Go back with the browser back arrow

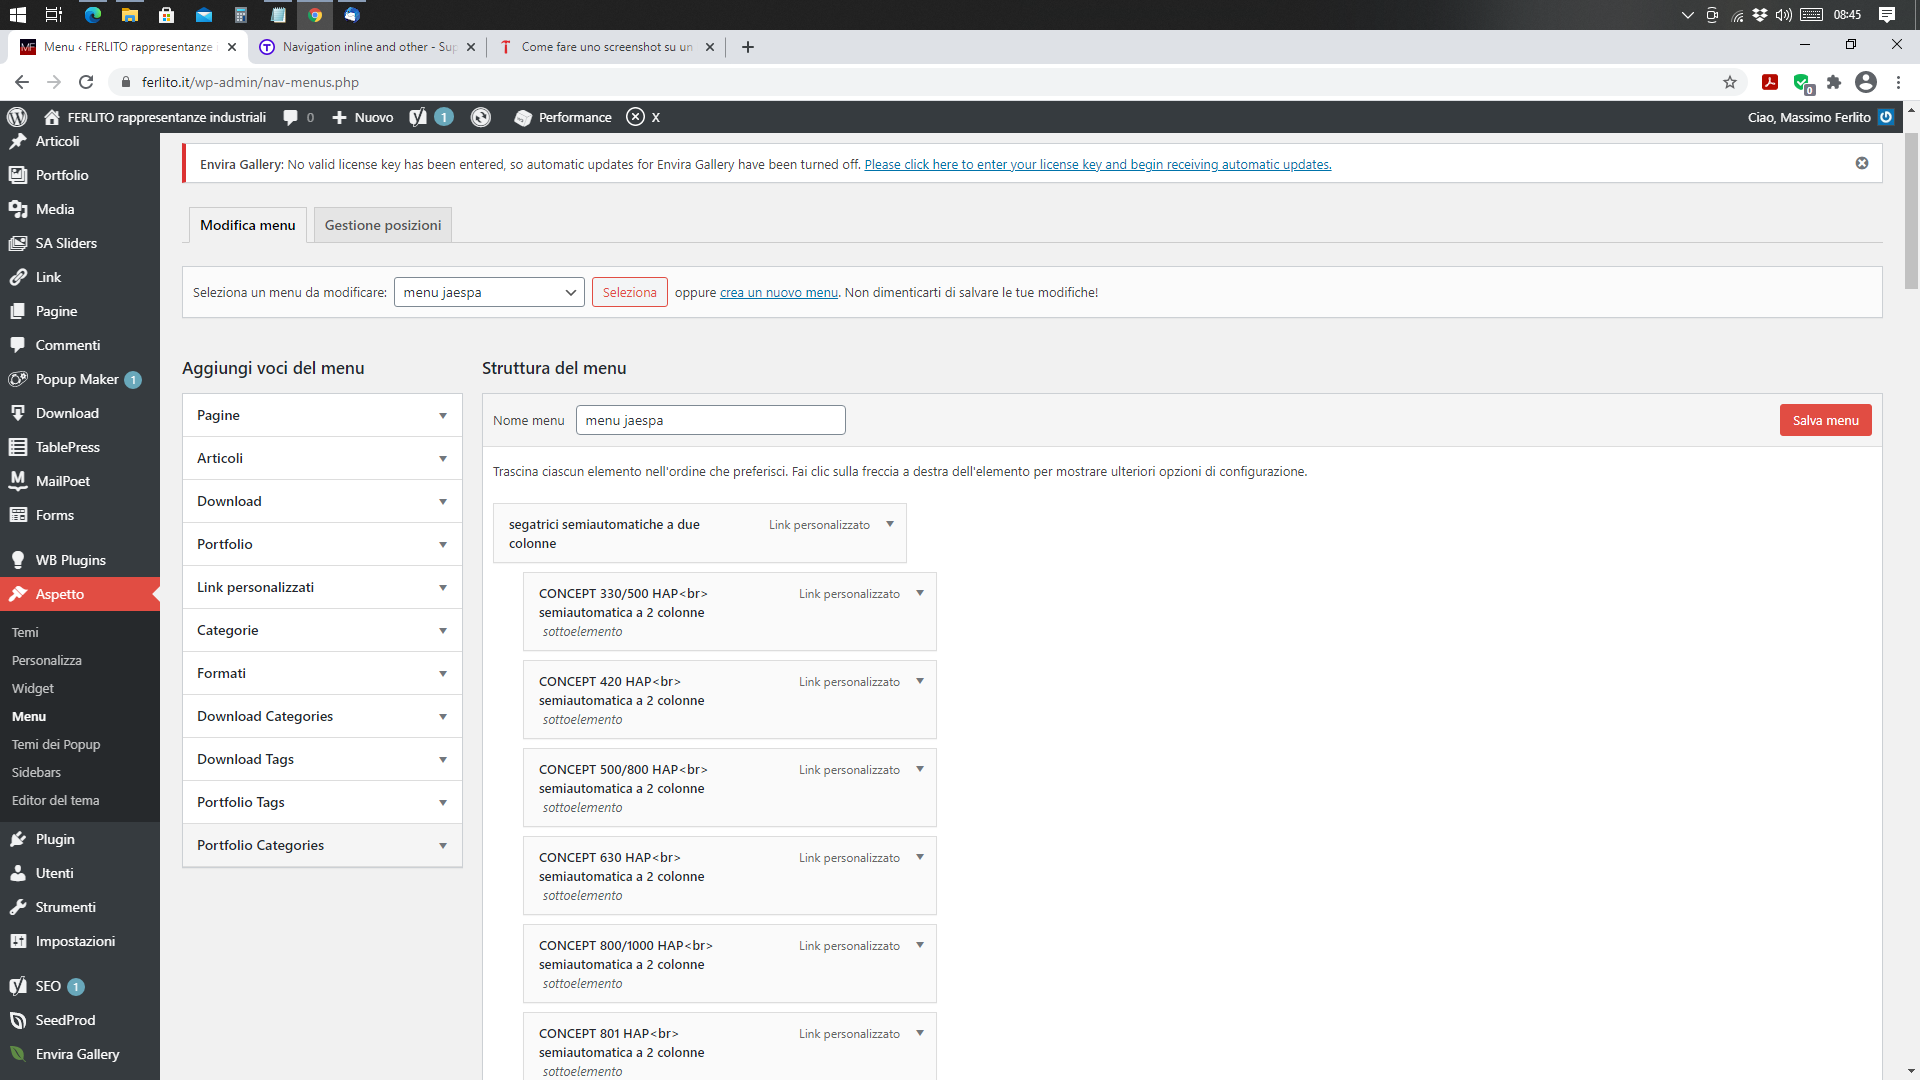click(x=22, y=82)
